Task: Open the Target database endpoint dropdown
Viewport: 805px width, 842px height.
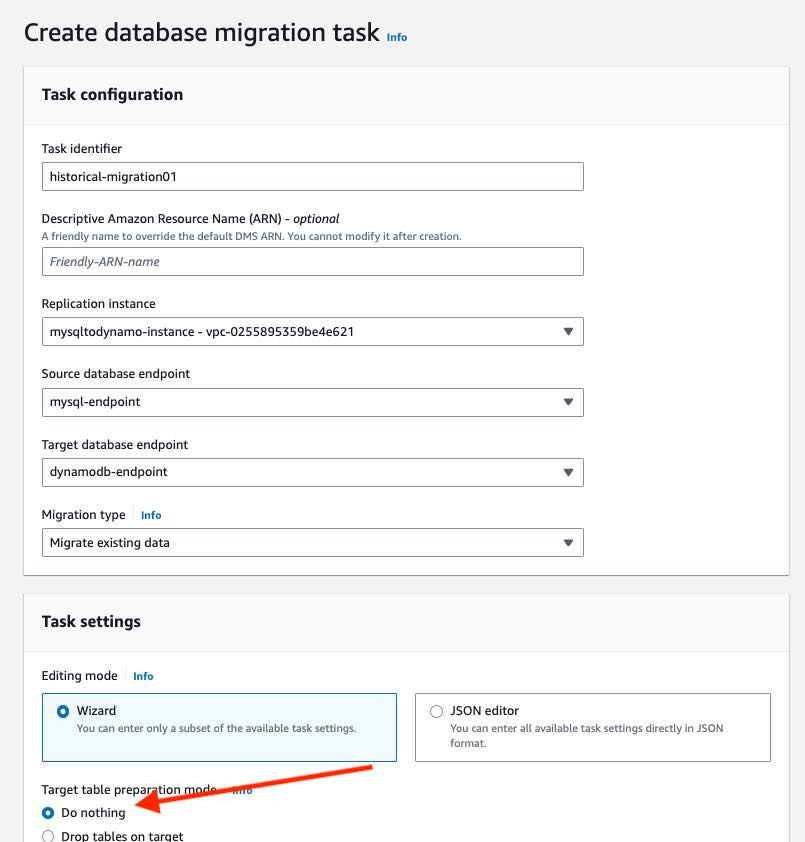Action: [x=313, y=472]
